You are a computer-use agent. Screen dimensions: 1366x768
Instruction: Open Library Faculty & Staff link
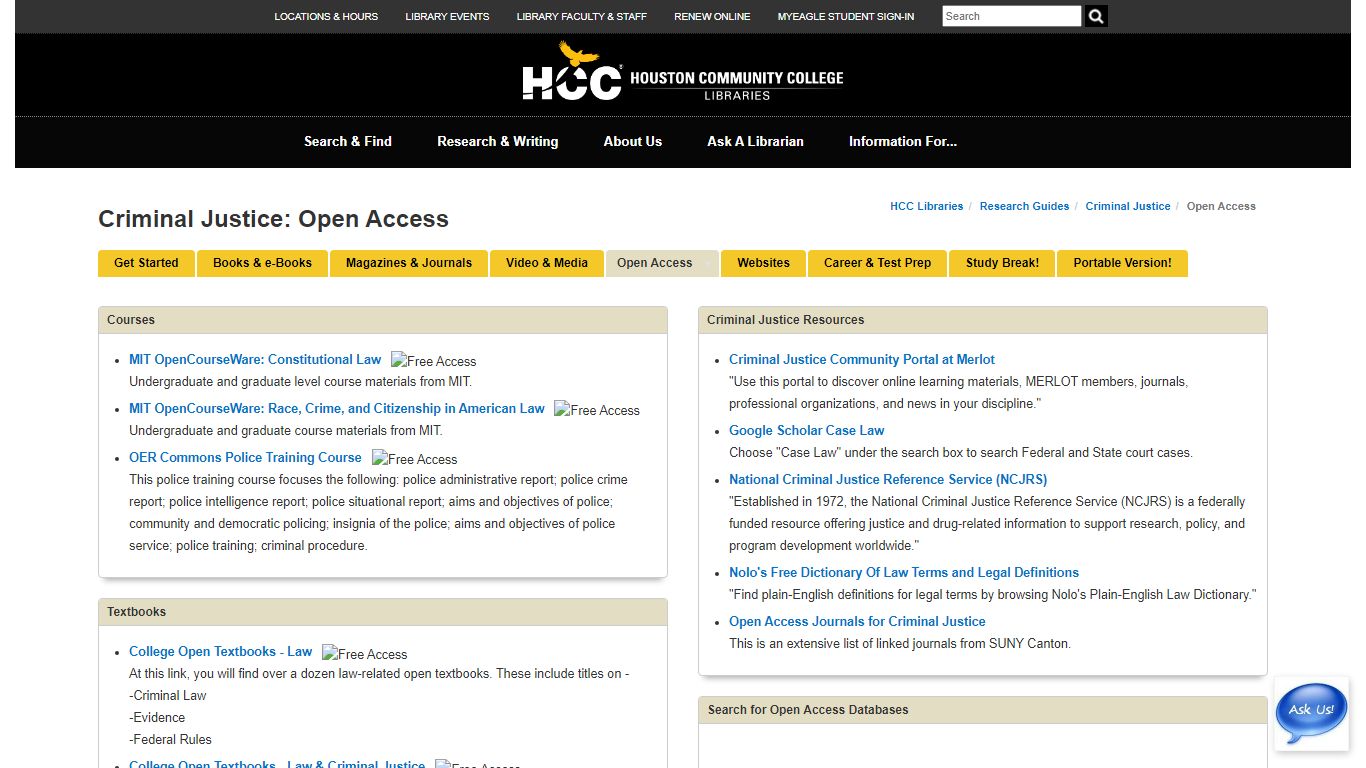point(581,16)
